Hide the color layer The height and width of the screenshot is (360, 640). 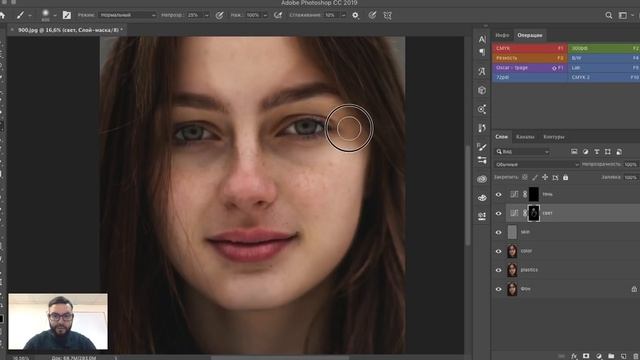pyautogui.click(x=498, y=251)
